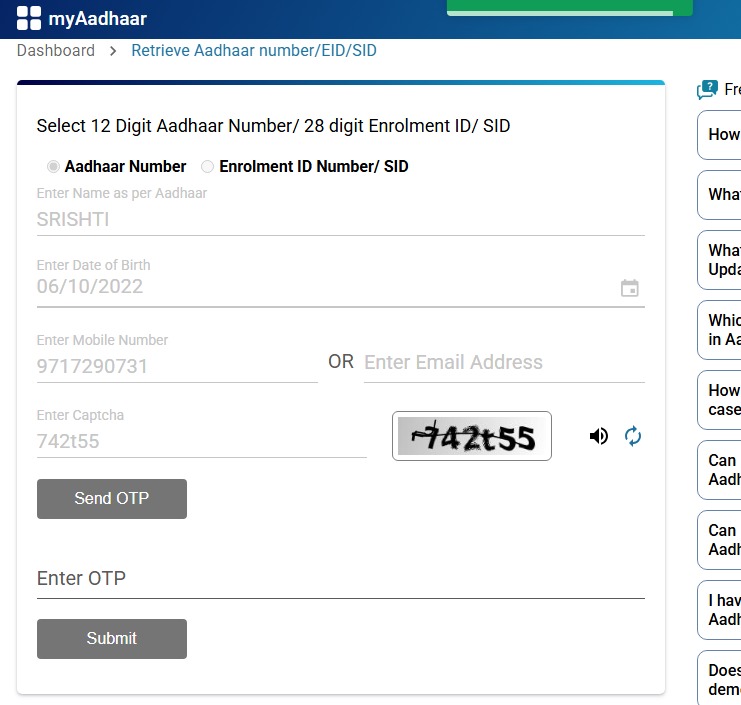The height and width of the screenshot is (705, 741).
Task: Focus the Mobile Number field
Action: (176, 366)
